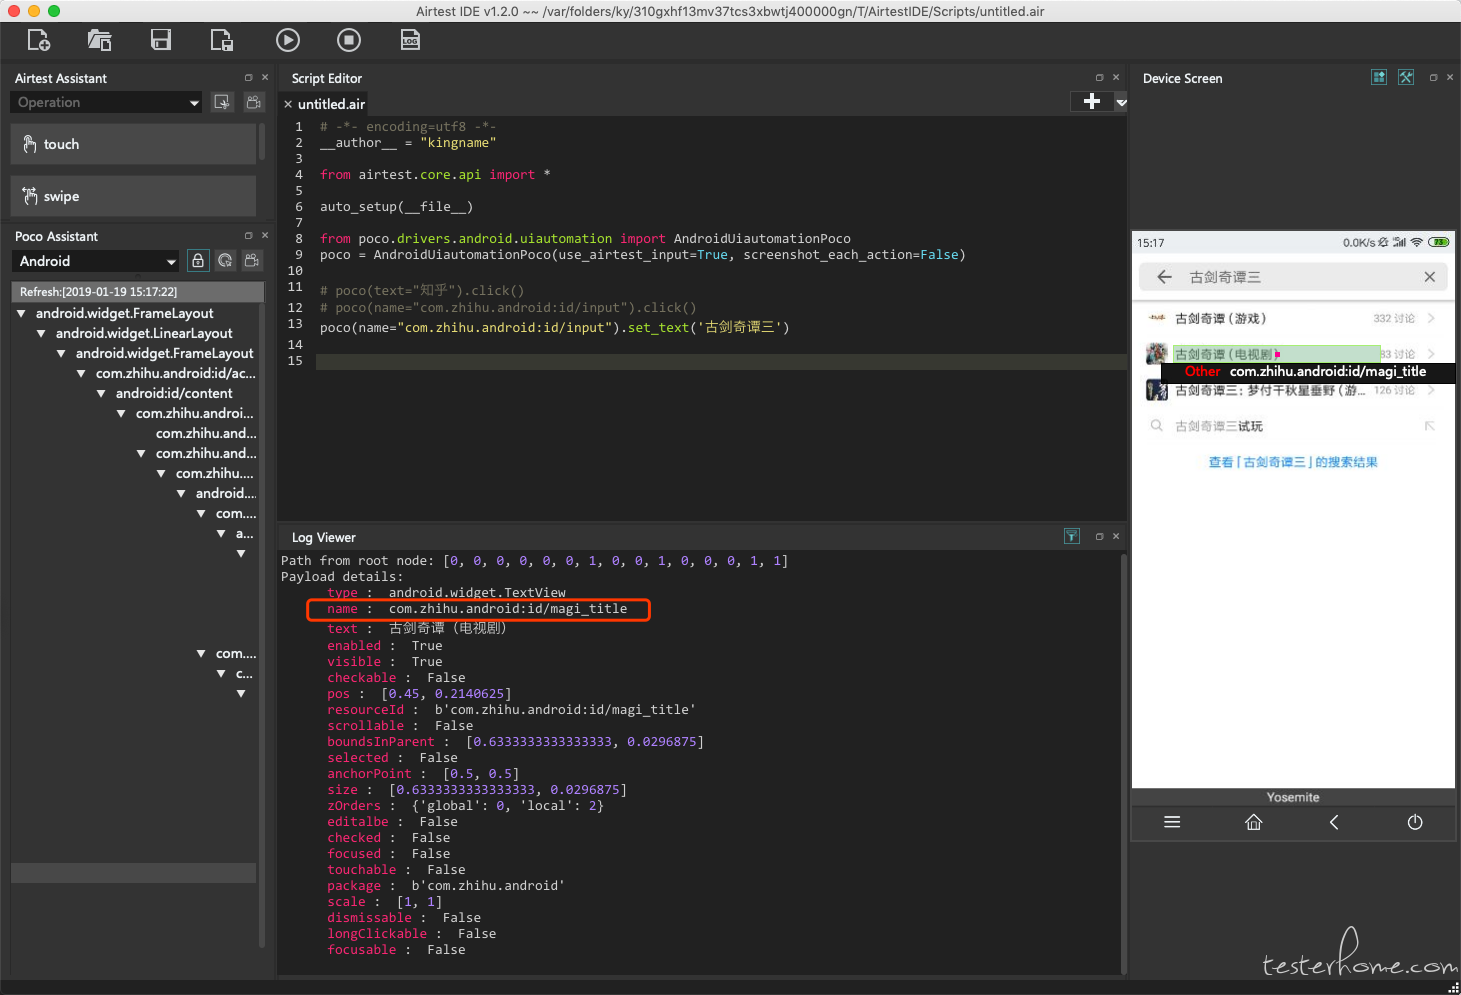Open the script tab list dropdown arrow
The image size is (1461, 995).
click(x=1121, y=102)
